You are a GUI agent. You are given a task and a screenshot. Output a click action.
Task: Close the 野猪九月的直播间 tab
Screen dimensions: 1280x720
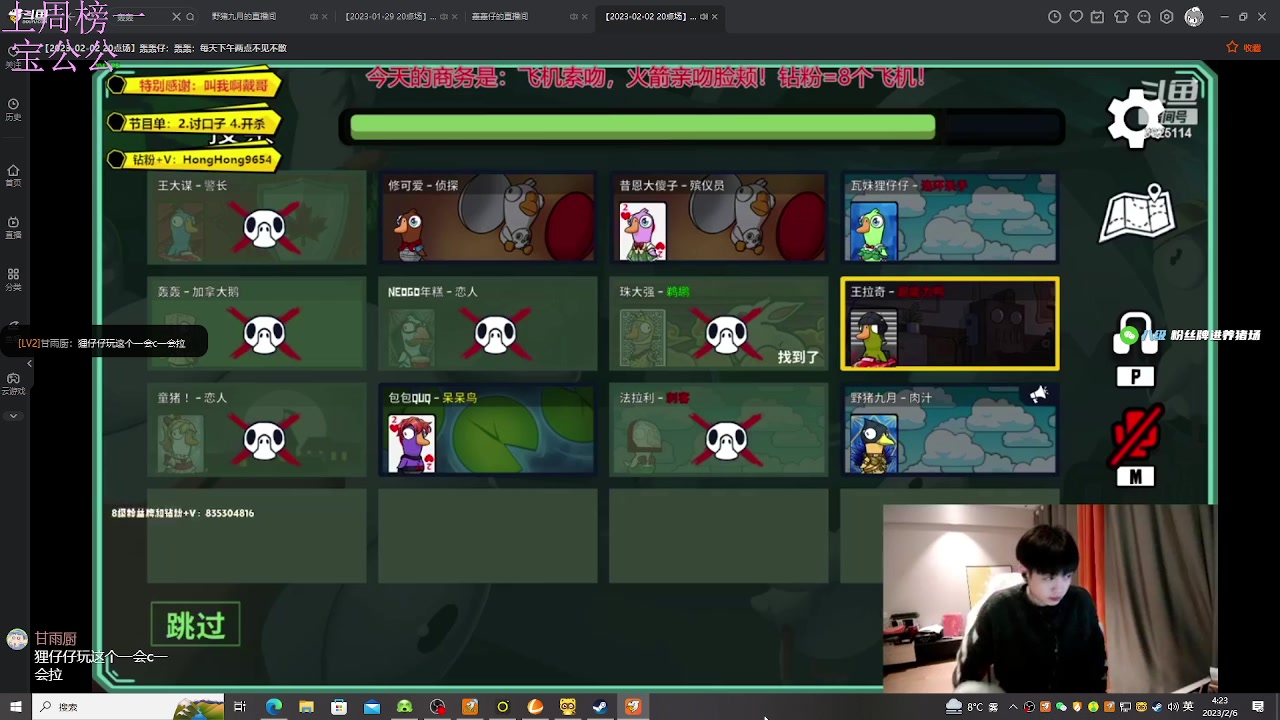[x=324, y=17]
